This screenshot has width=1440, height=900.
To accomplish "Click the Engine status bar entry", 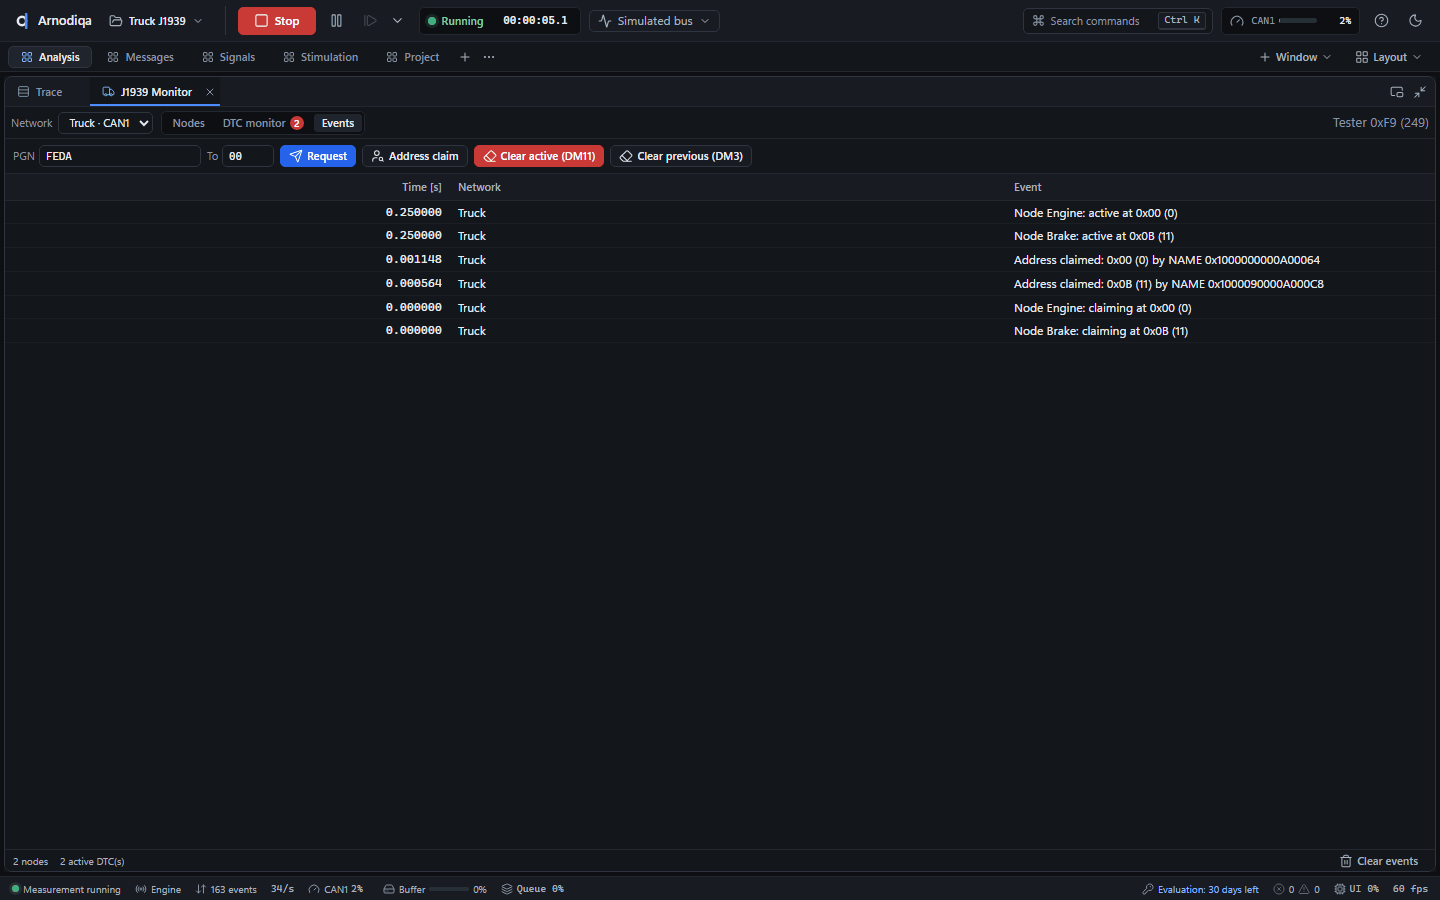I will coord(158,889).
